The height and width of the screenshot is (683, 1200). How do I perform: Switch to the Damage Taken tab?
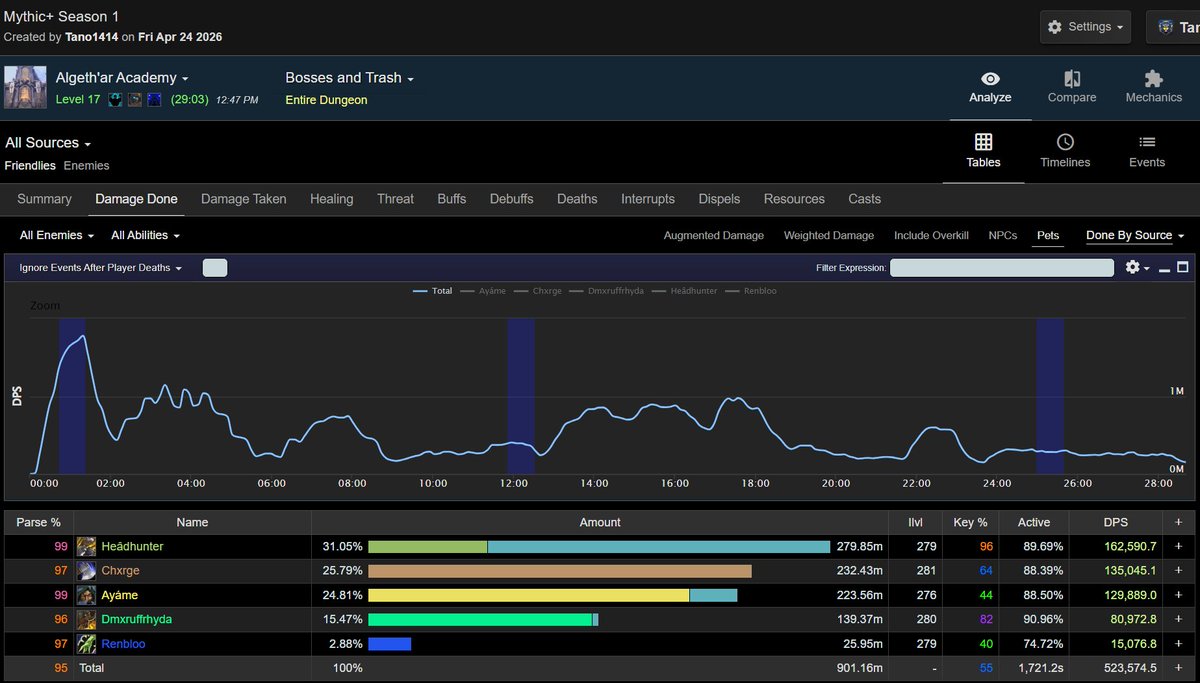[244, 199]
